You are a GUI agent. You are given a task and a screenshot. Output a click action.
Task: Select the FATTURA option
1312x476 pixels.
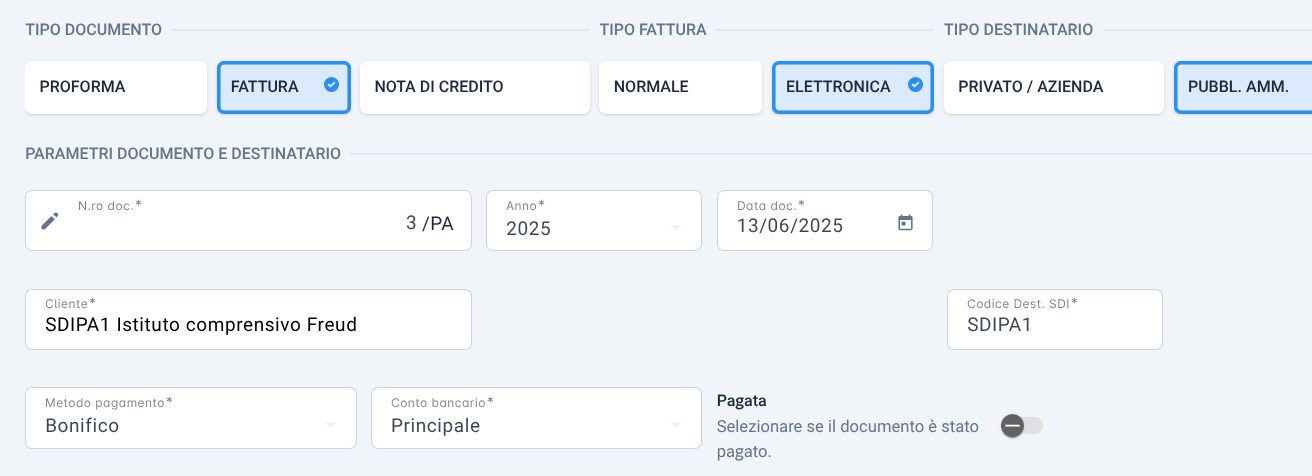(x=284, y=87)
